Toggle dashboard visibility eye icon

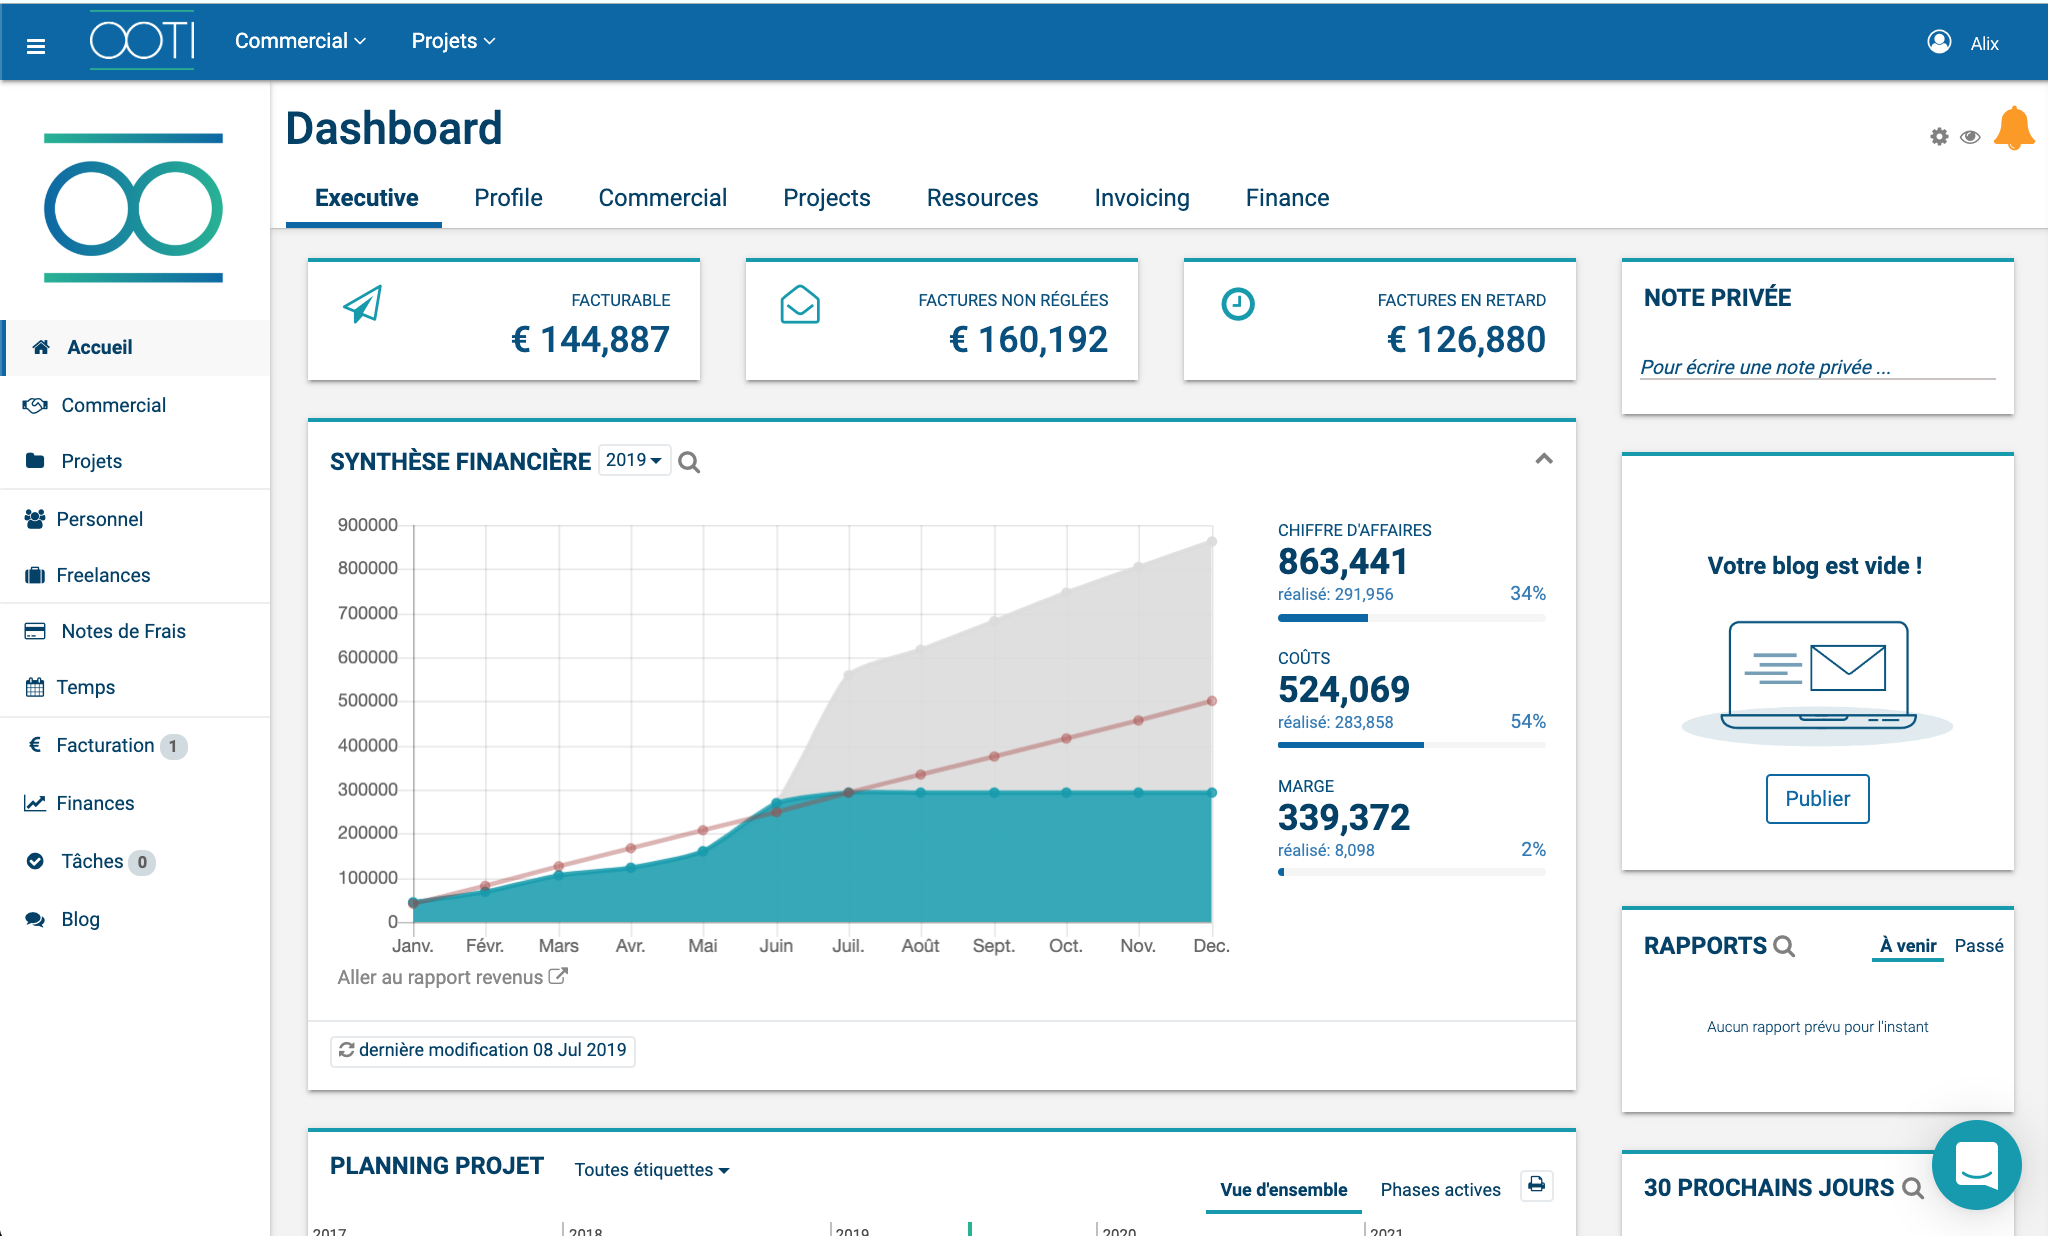pos(1970,137)
